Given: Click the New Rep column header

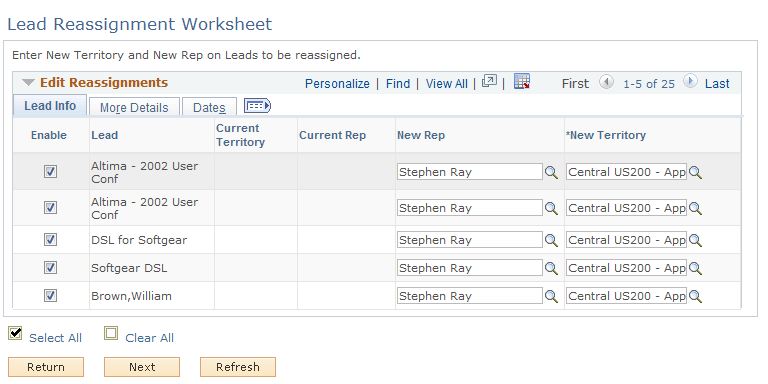Looking at the screenshot, I should pos(421,135).
